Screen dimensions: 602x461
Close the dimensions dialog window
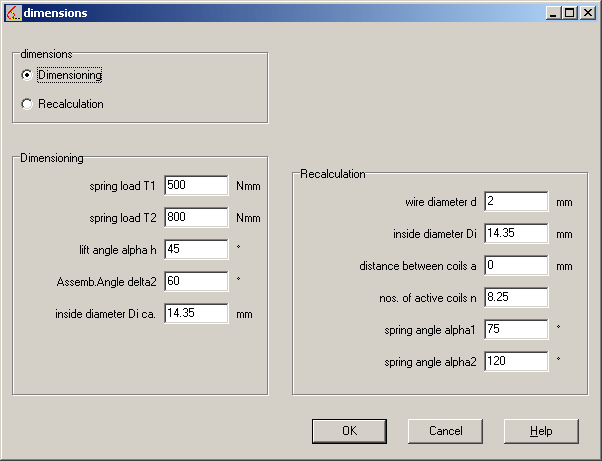[587, 13]
